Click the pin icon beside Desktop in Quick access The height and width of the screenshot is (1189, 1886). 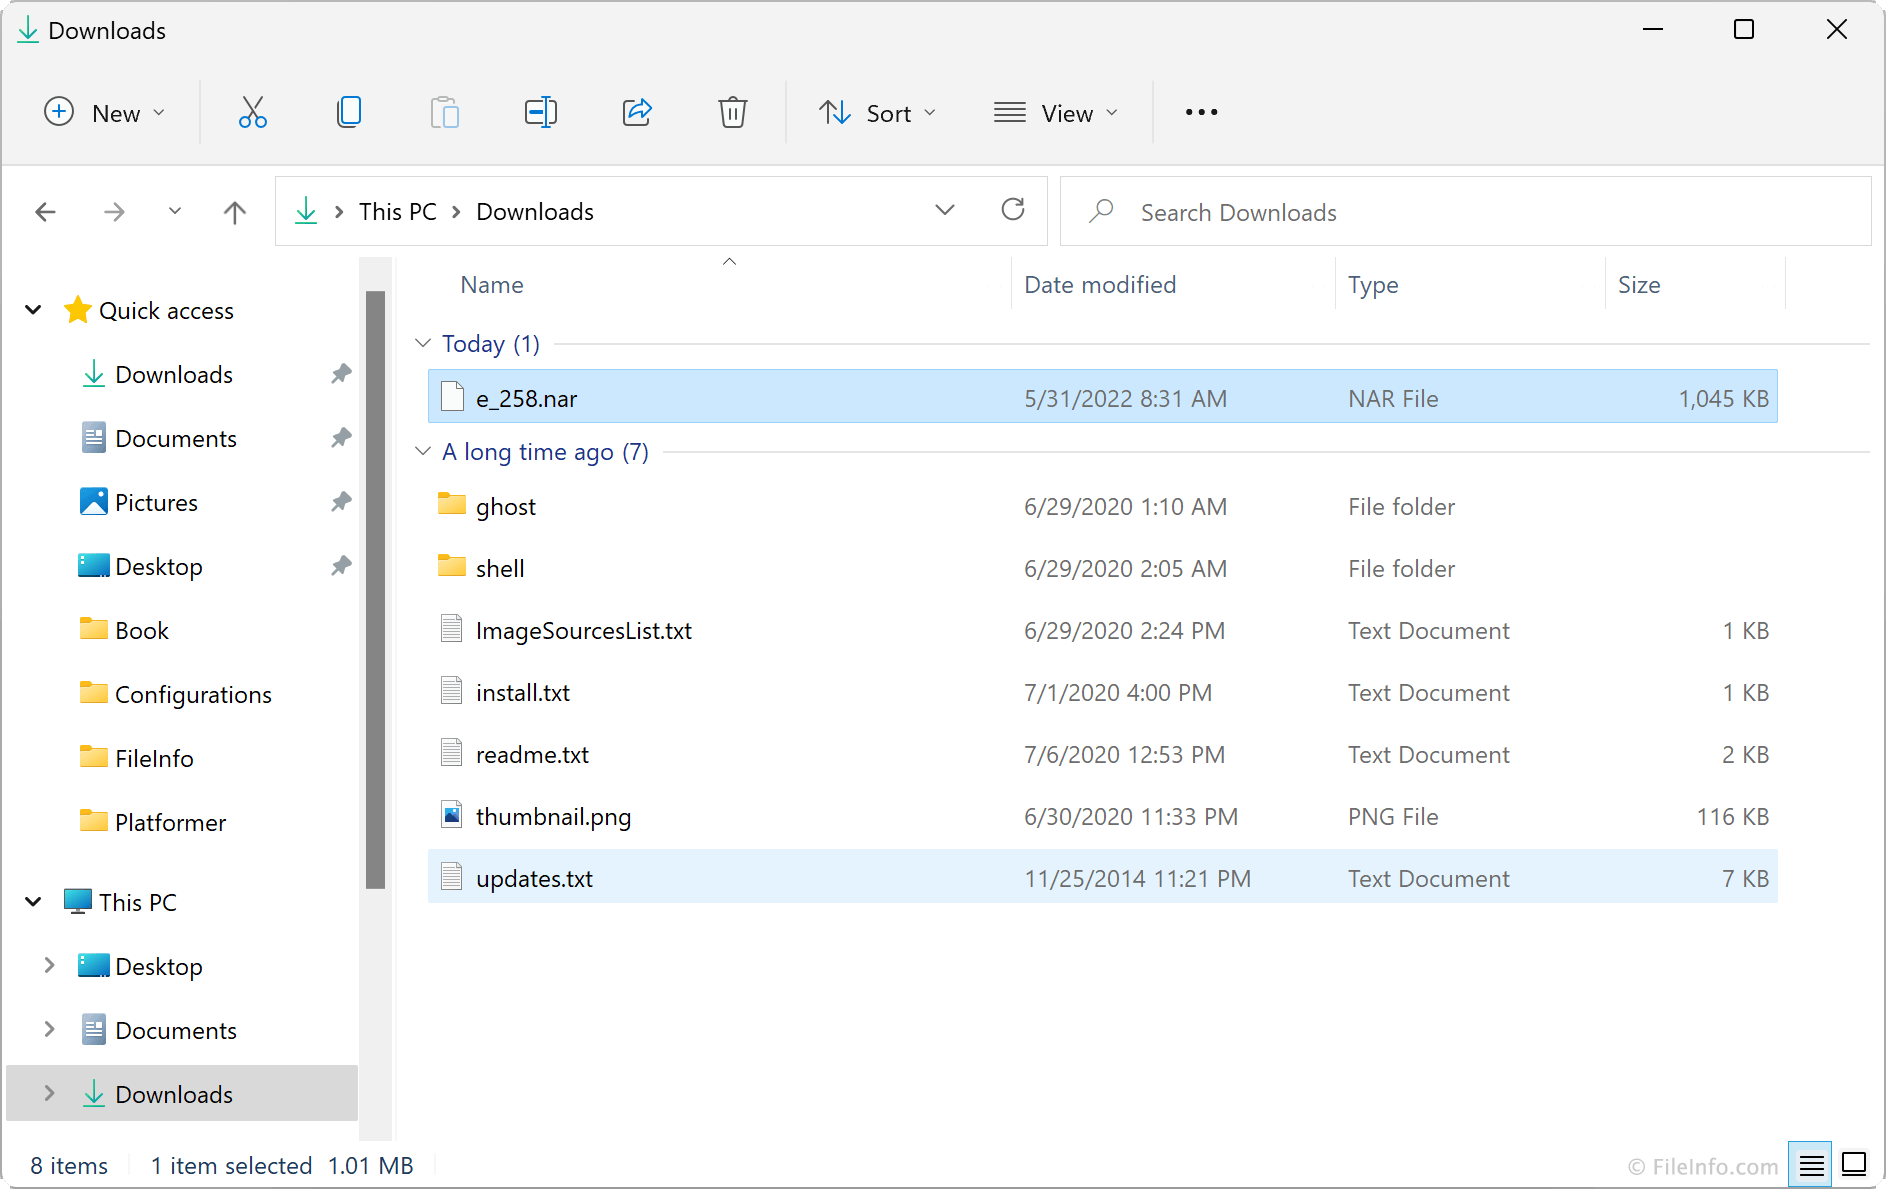(x=341, y=566)
